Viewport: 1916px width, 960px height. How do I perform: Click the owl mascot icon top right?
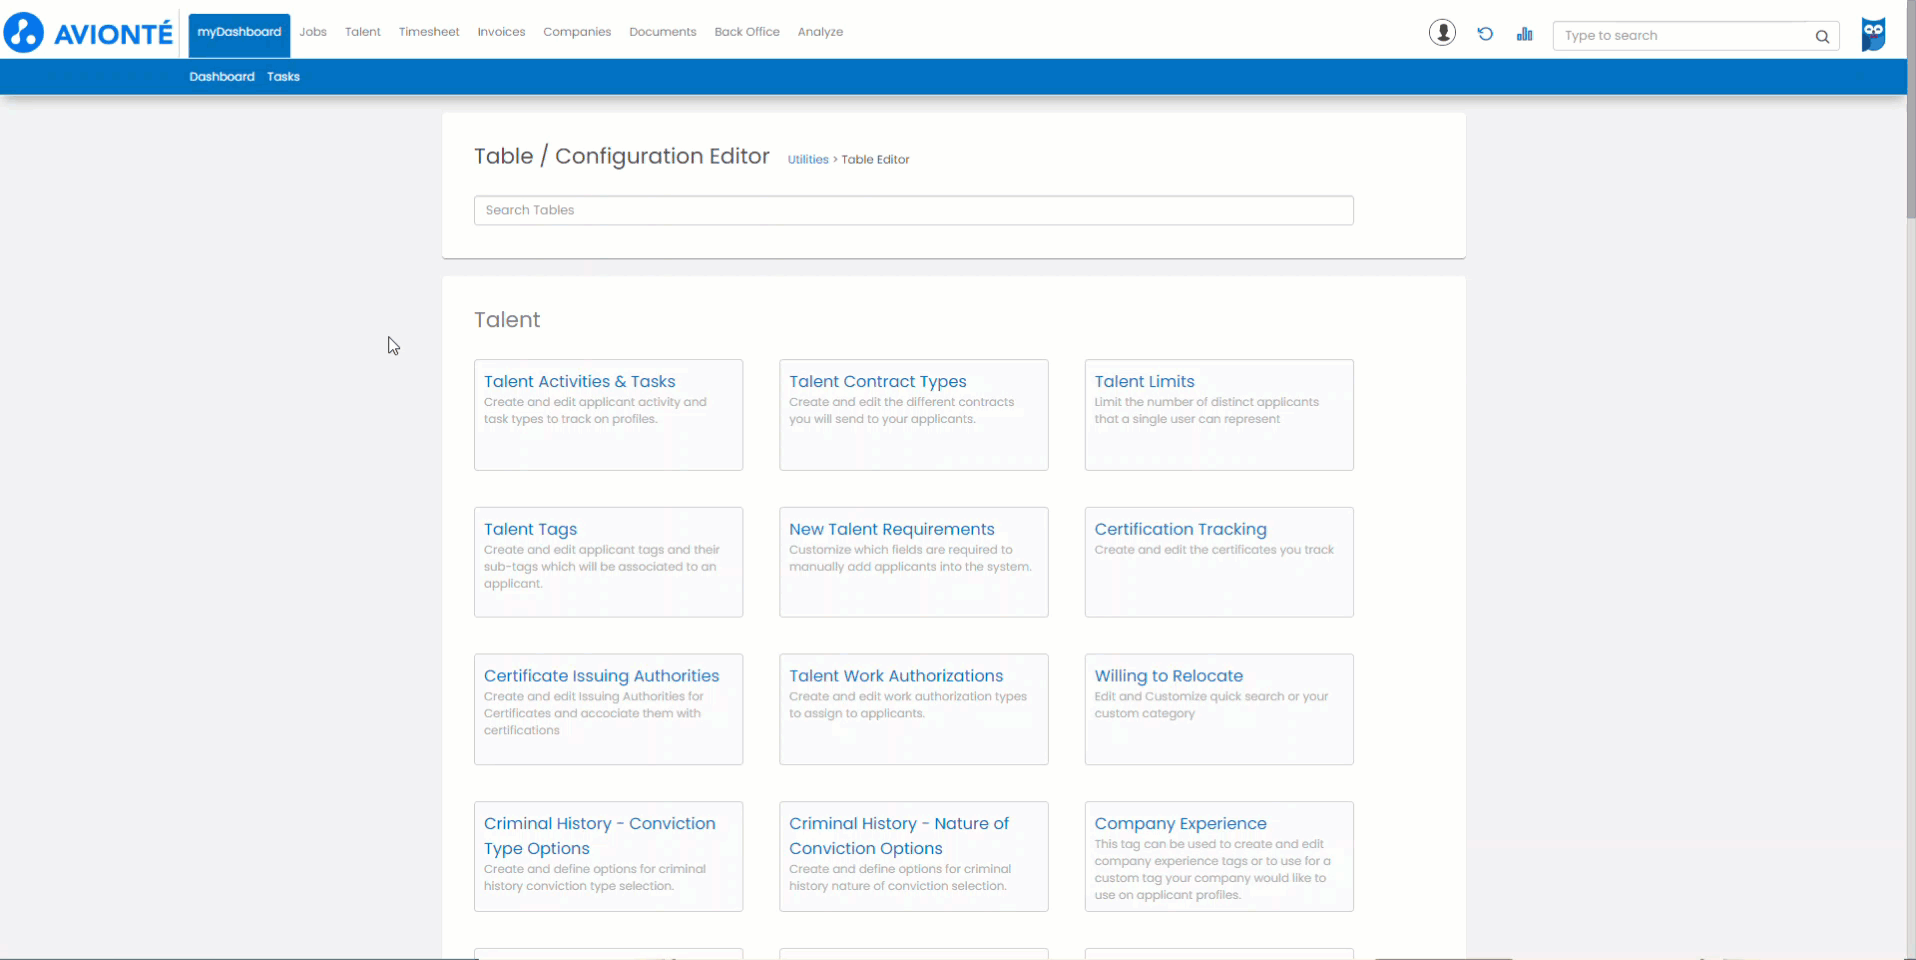coord(1873,33)
